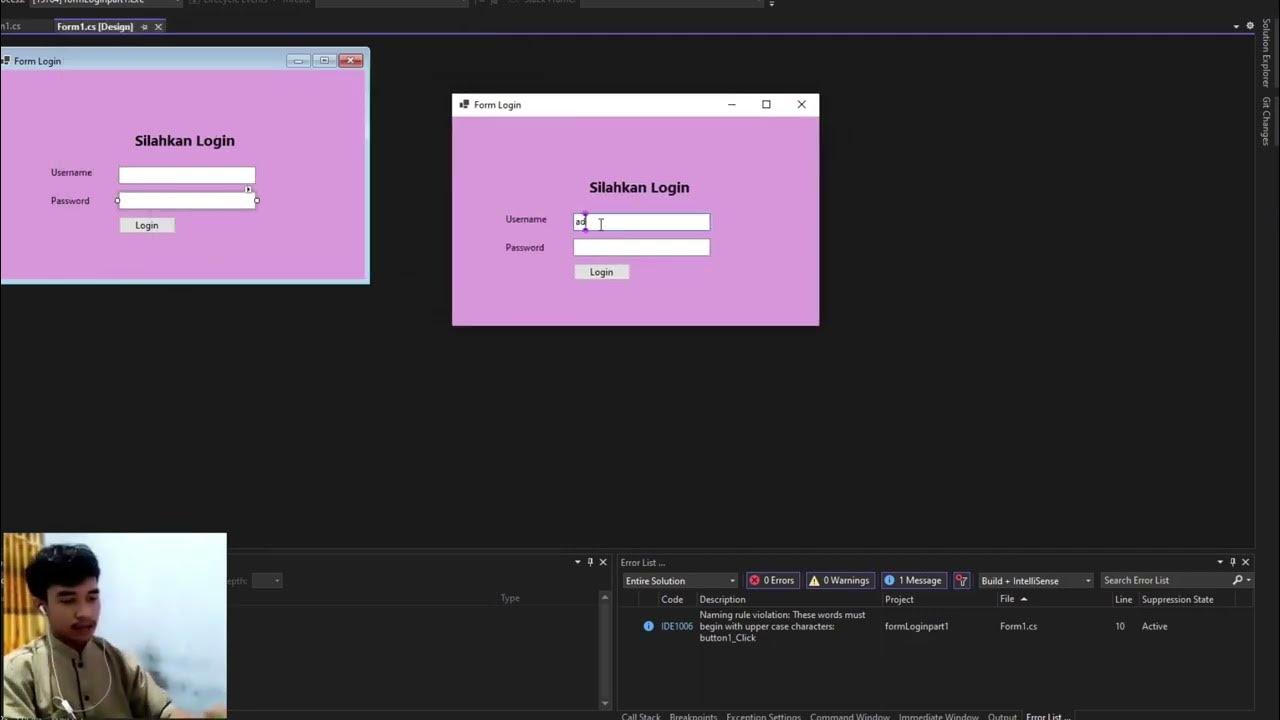Switch to the Call Stack tab
Viewport: 1280px width, 720px height.
pos(641,715)
